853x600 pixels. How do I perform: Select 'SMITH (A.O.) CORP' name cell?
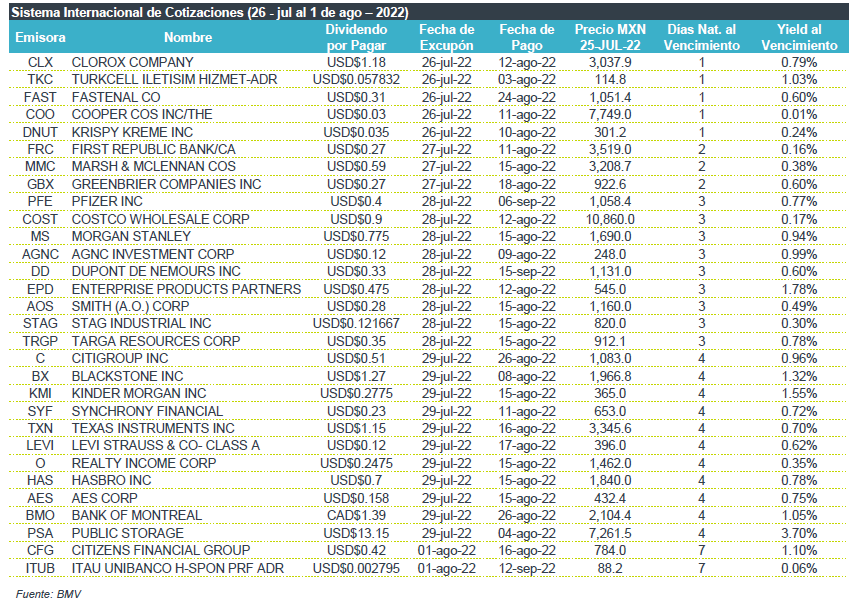[130, 306]
